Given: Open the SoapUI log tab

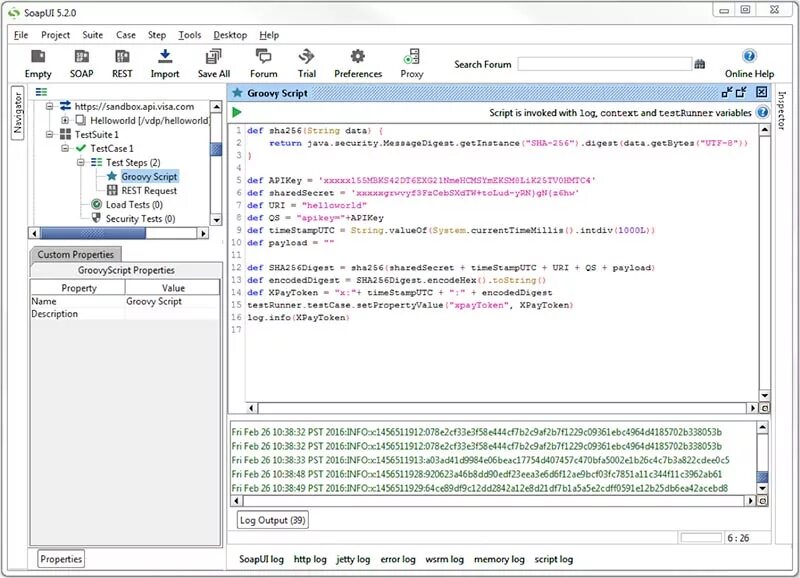Looking at the screenshot, I should pyautogui.click(x=261, y=559).
